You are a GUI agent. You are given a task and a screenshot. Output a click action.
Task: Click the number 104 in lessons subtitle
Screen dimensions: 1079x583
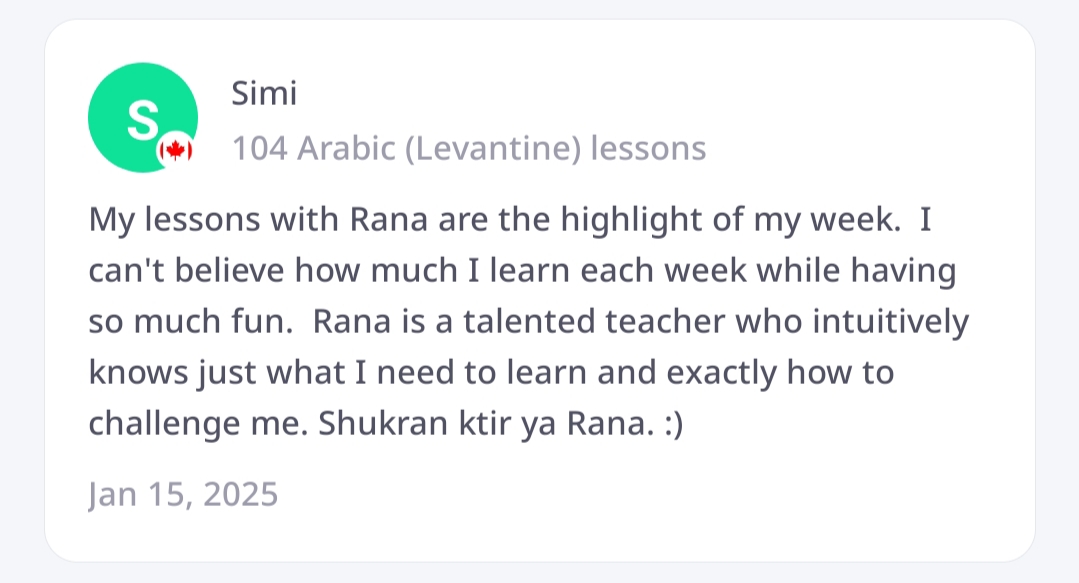tap(260, 149)
